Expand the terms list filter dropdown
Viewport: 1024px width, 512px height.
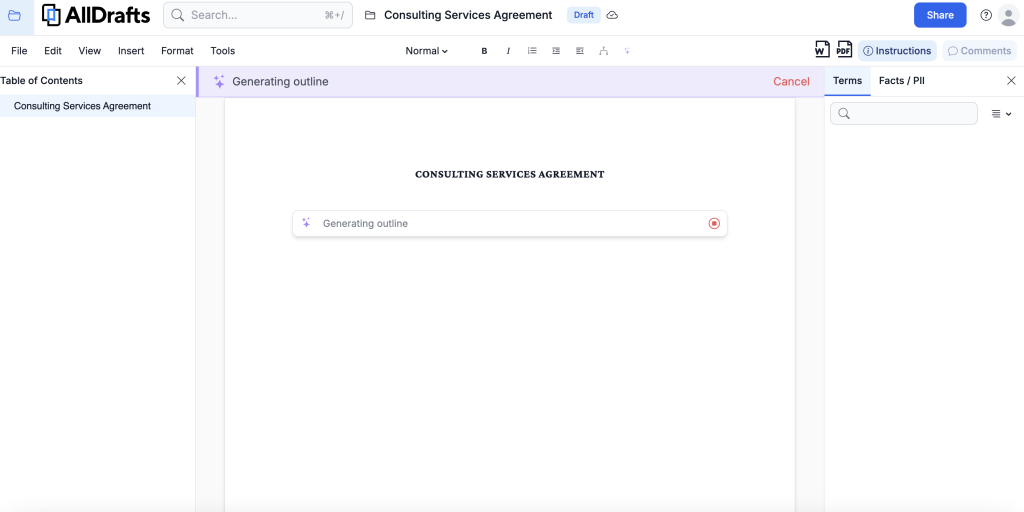(x=1001, y=114)
